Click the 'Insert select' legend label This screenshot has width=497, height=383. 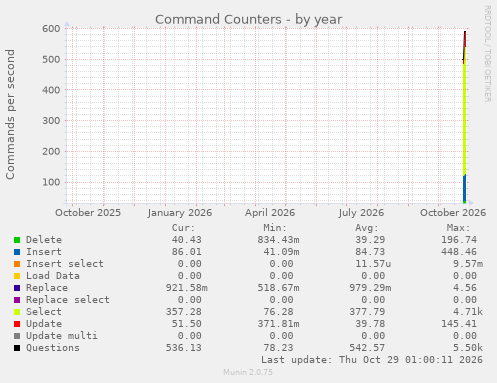[x=65, y=264]
